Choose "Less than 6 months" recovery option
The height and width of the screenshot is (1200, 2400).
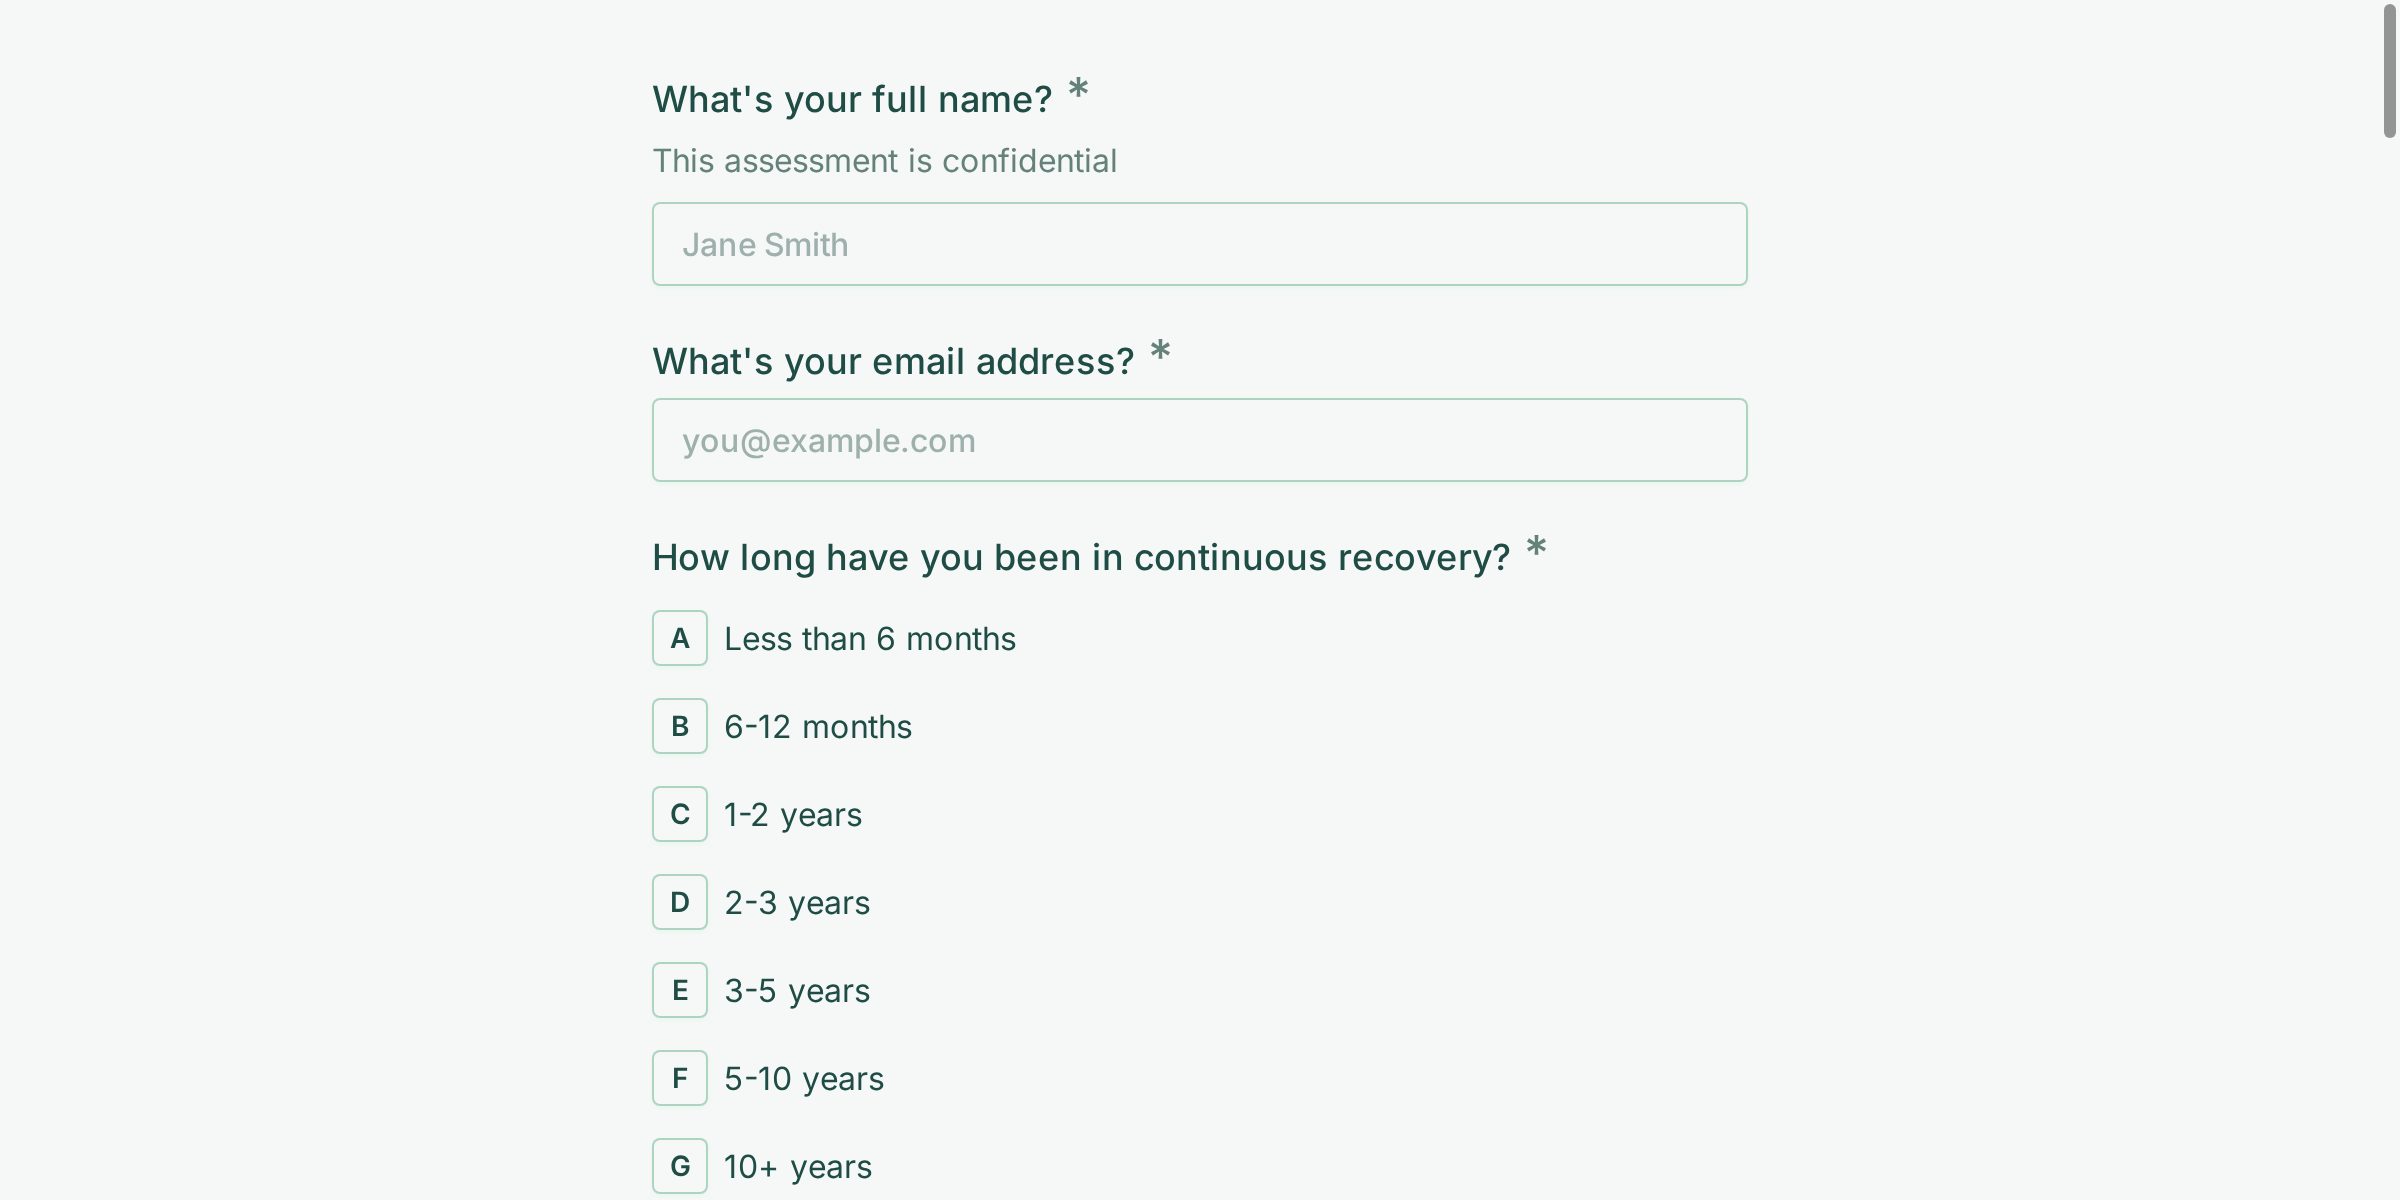(x=869, y=639)
